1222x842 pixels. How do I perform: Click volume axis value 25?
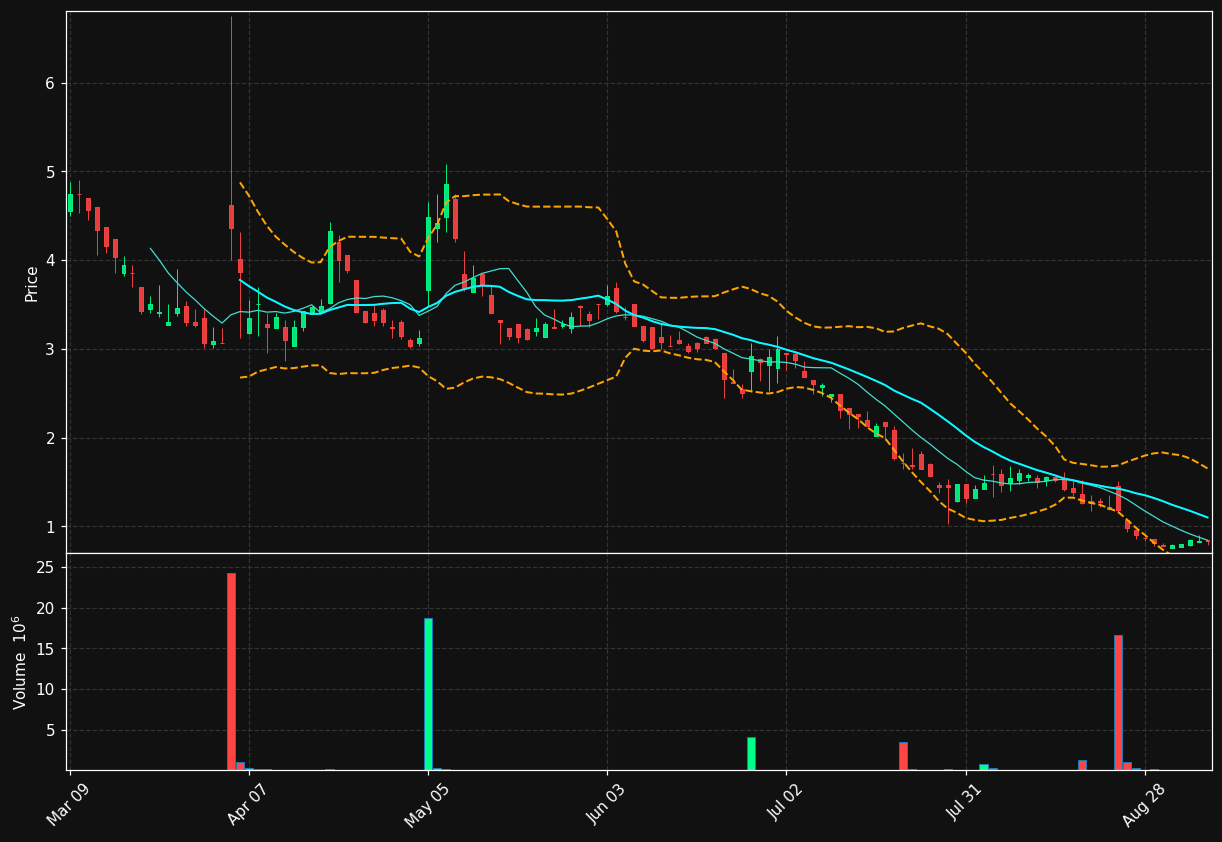pos(45,567)
